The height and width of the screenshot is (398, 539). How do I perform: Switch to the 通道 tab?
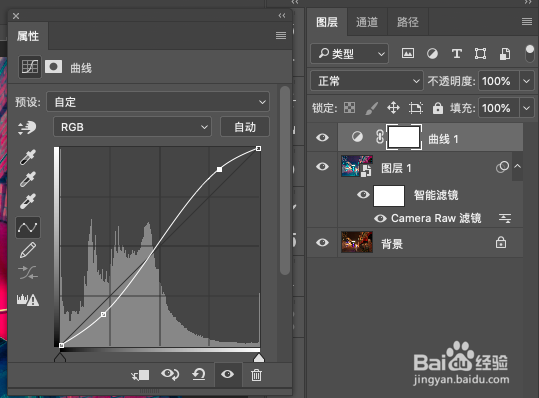[x=367, y=22]
